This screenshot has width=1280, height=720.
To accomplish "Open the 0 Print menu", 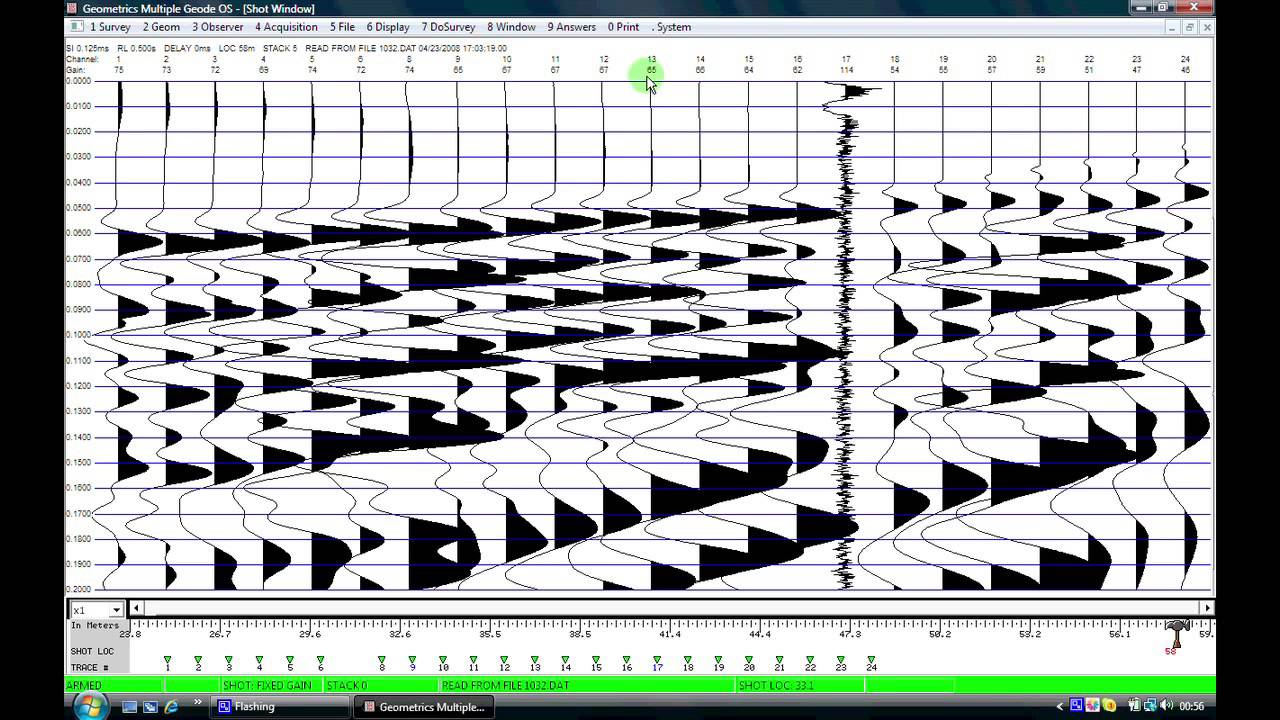I will (623, 27).
